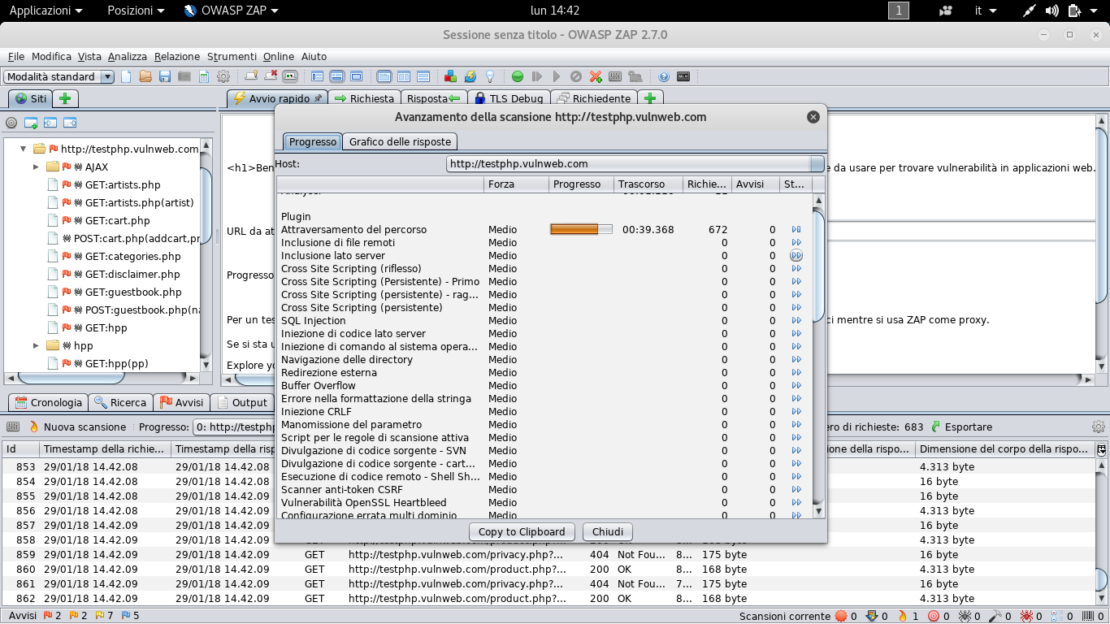Click the circular target icon above Sites tree
The image size is (1110, 624).
12,123
